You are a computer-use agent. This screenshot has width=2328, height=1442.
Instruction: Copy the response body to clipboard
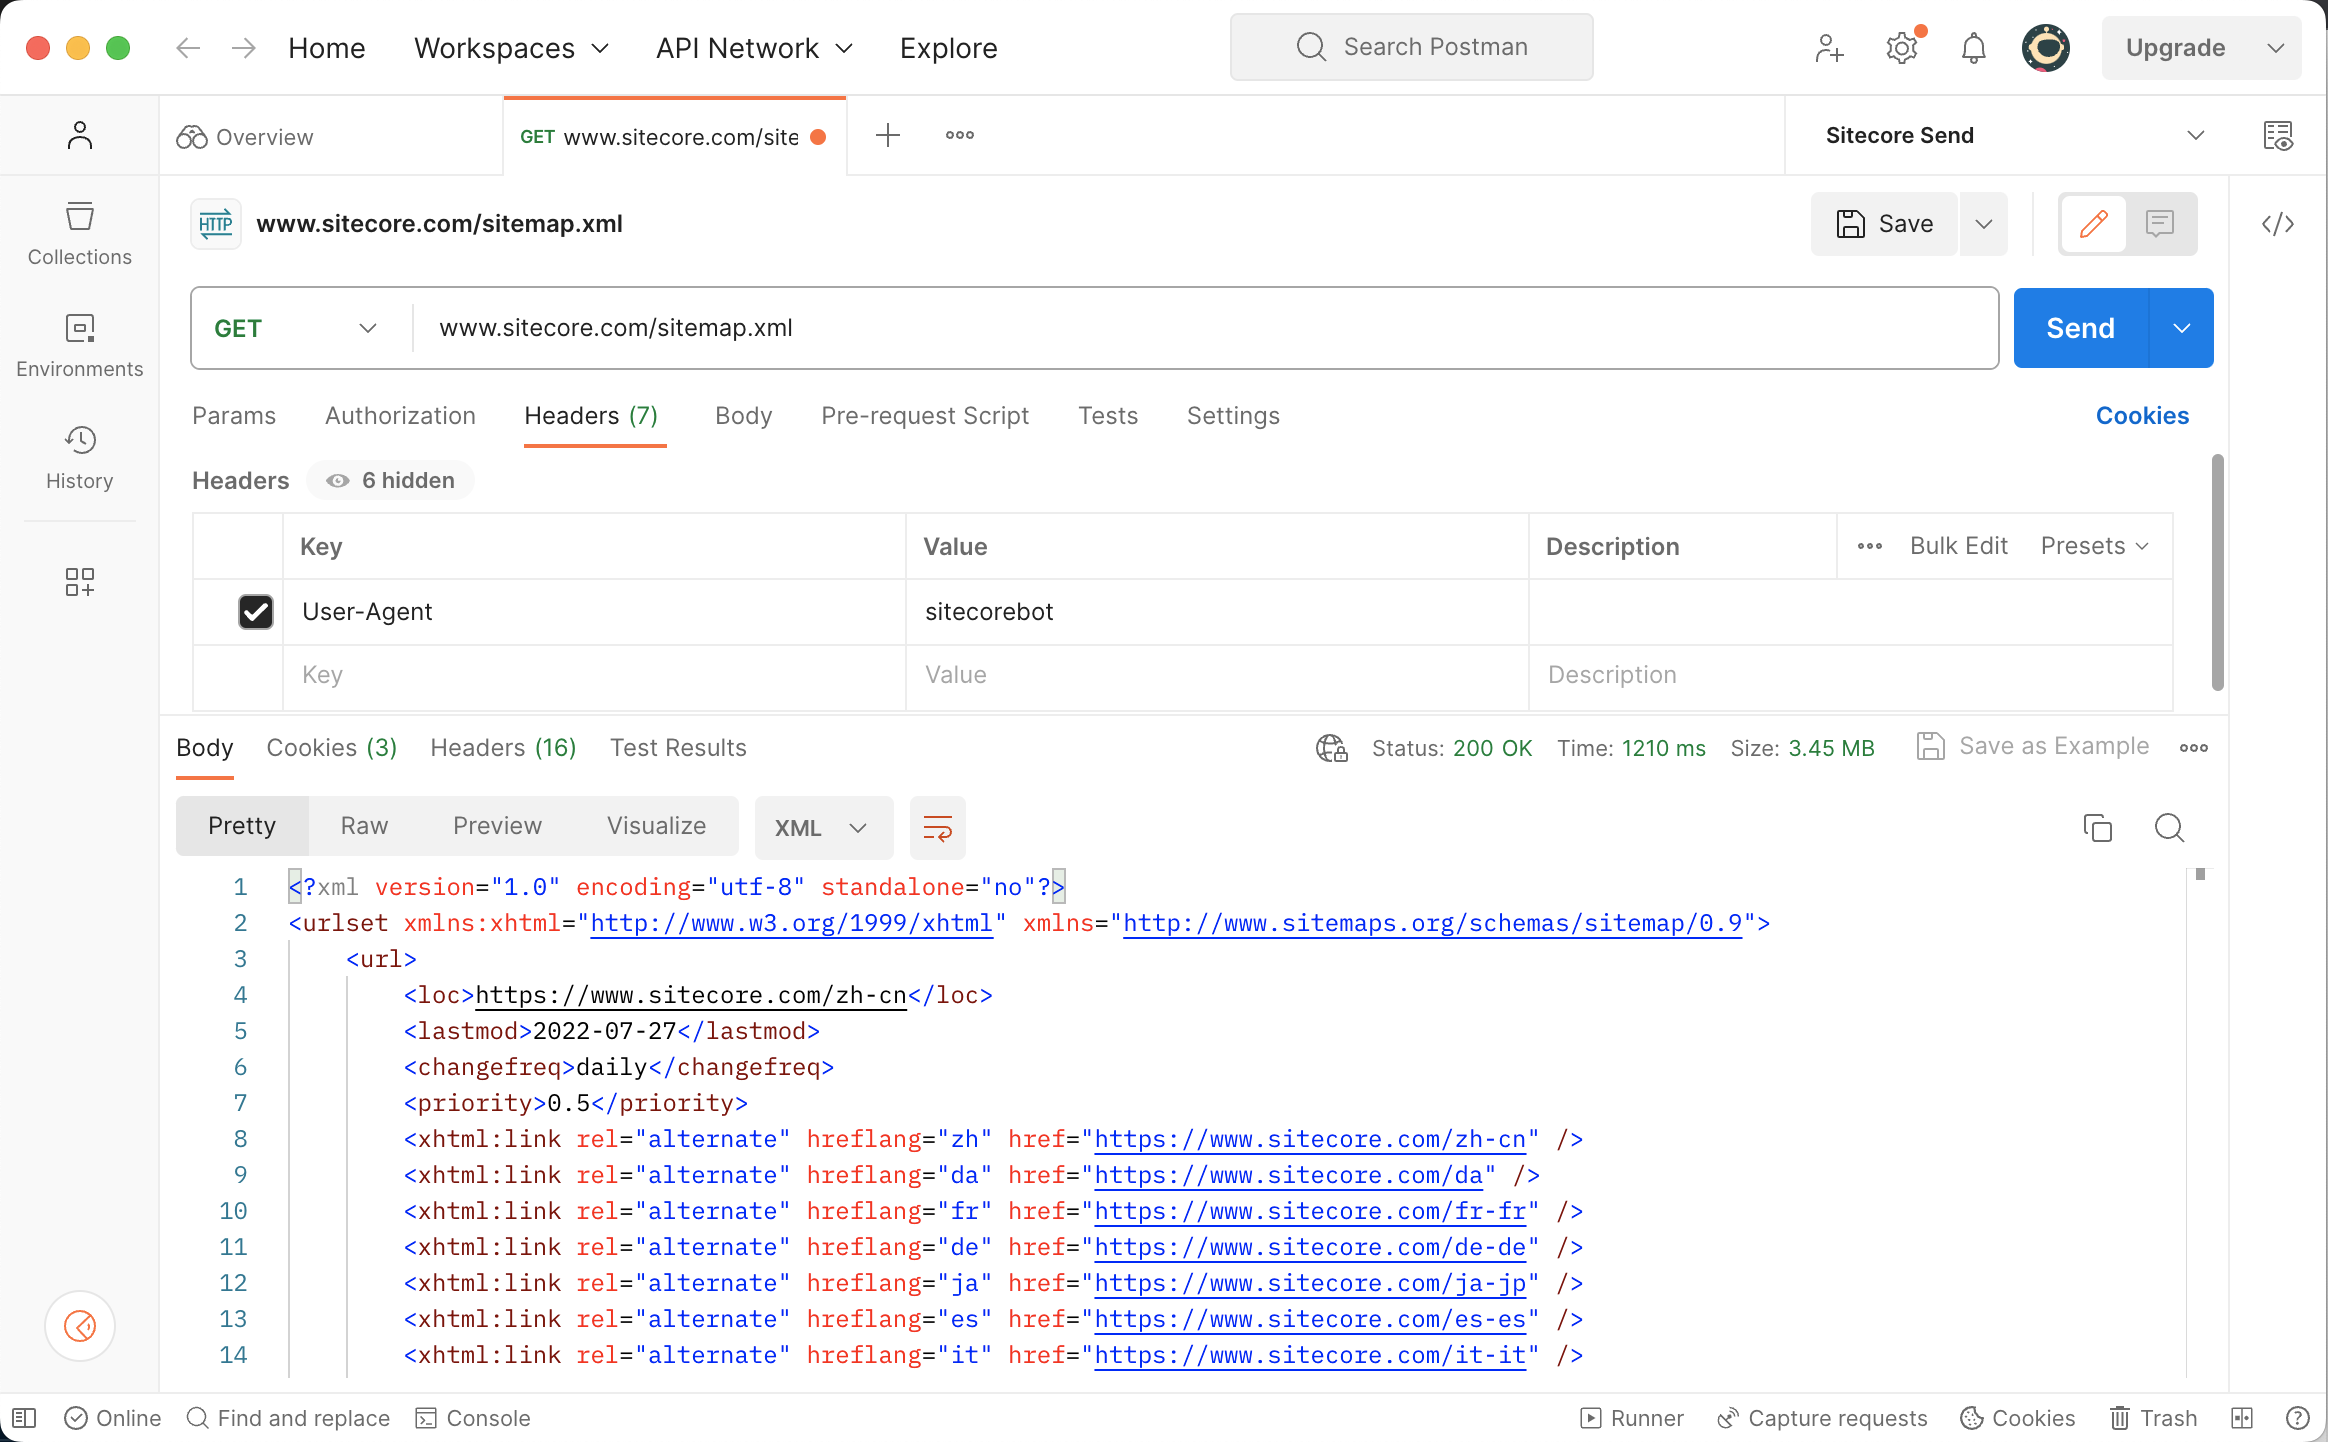tap(2098, 828)
